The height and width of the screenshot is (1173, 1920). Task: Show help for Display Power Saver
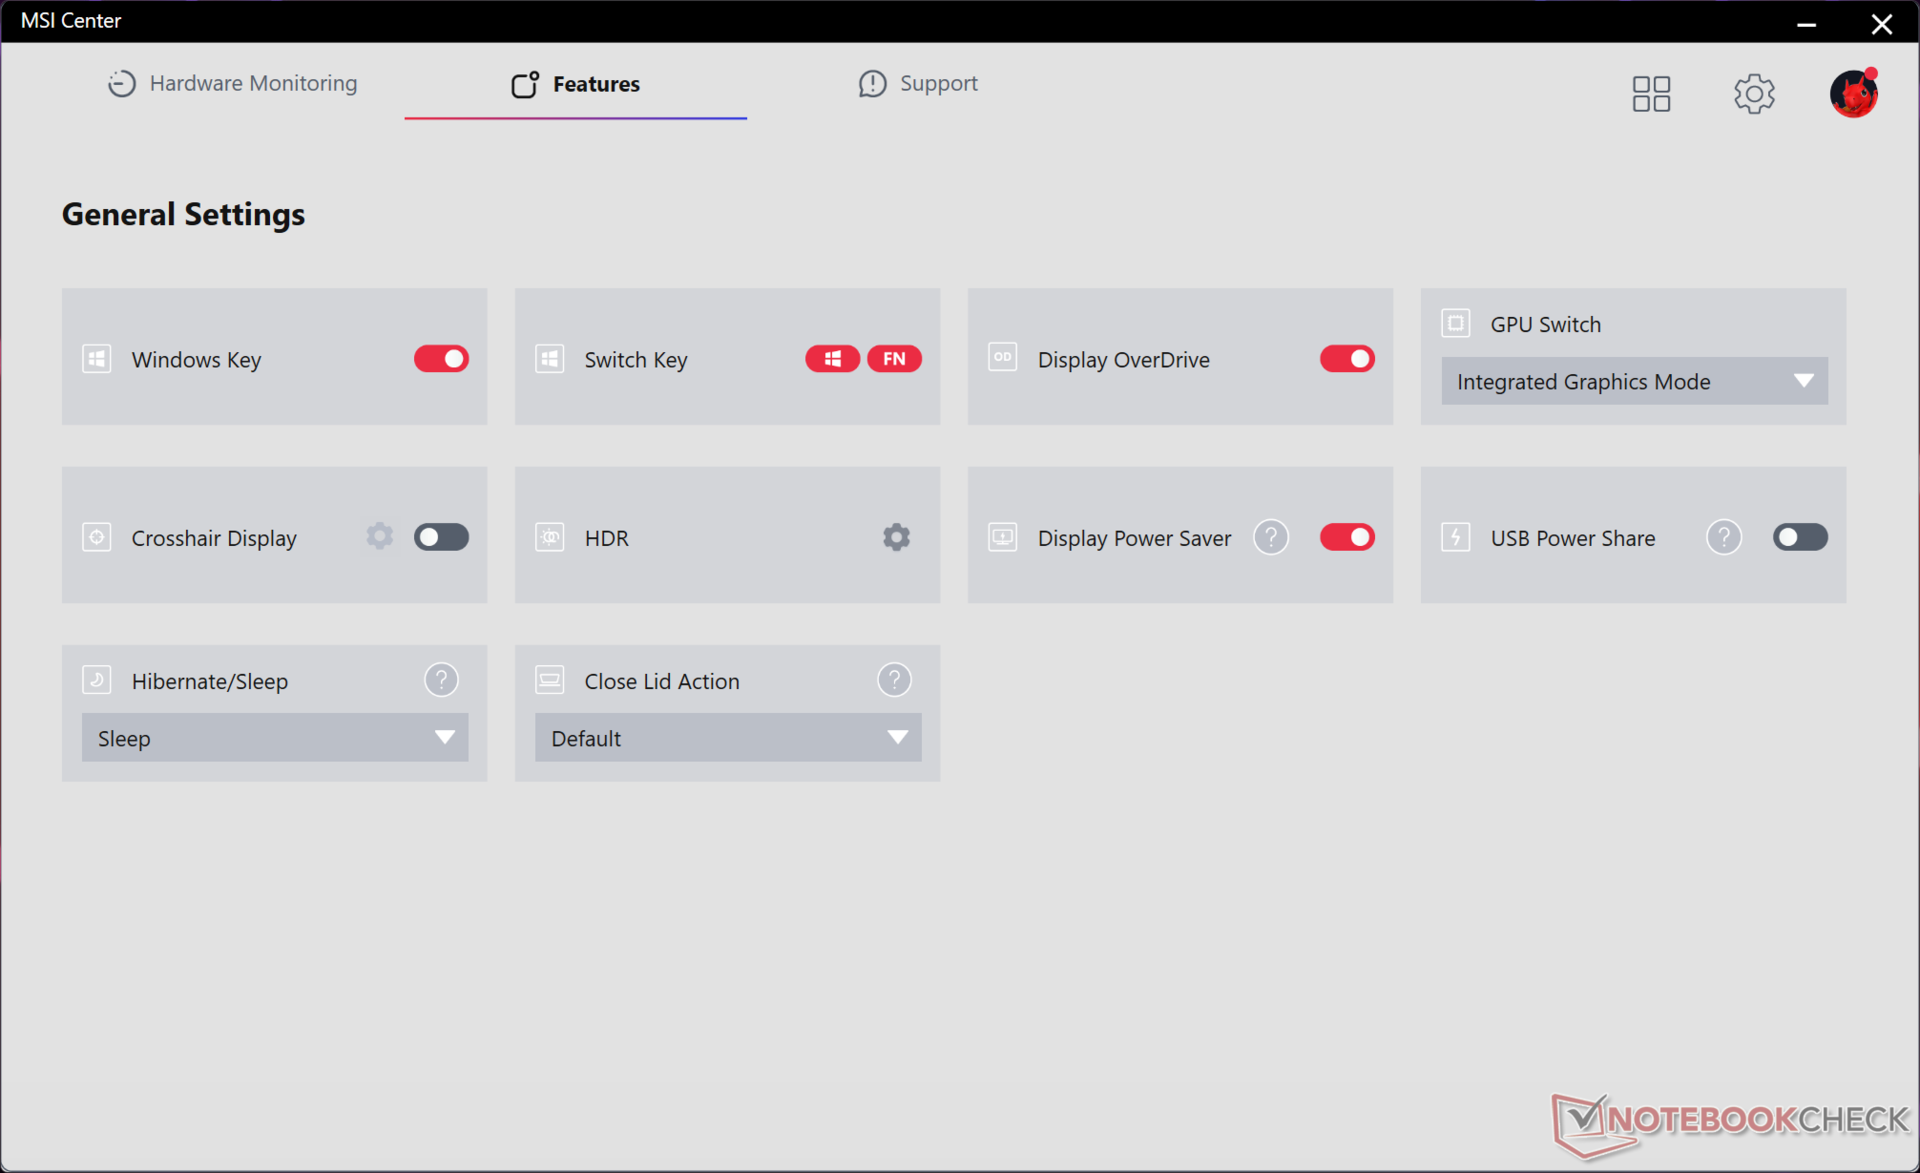click(1270, 537)
